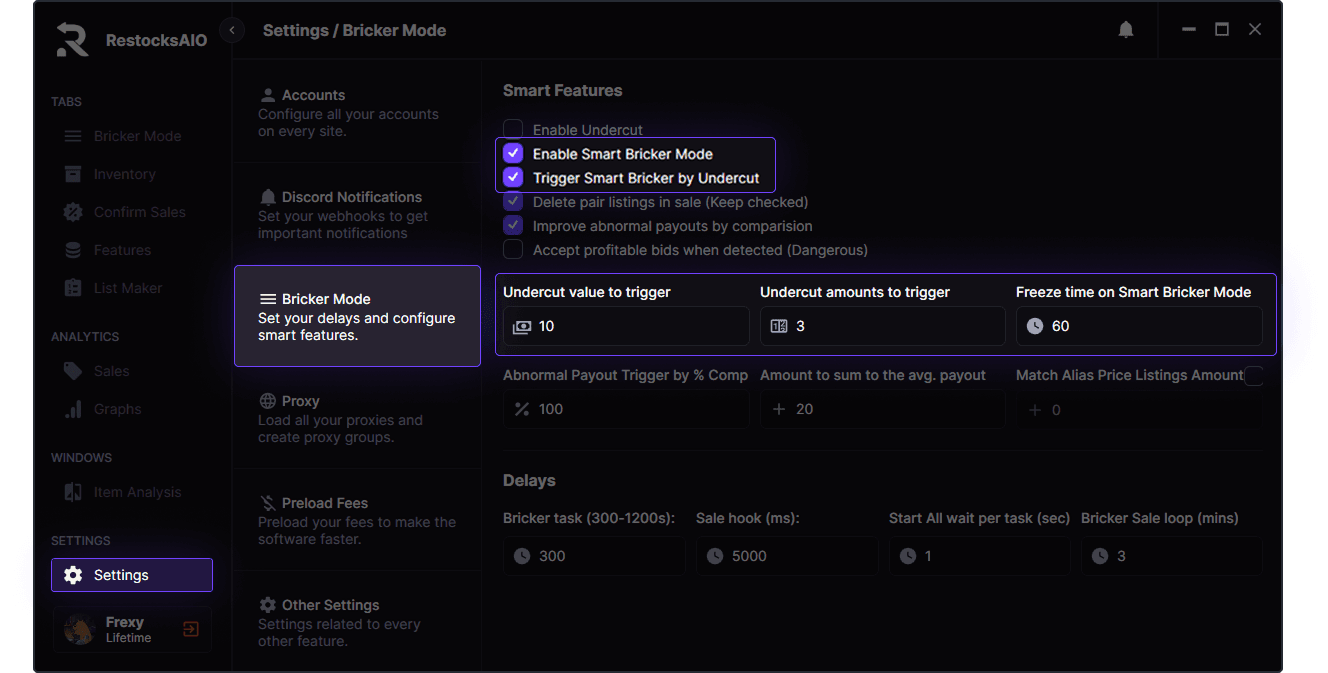This screenshot has width=1328, height=673.
Task: Click Abnormal Payout Trigger percent field
Action: [626, 409]
